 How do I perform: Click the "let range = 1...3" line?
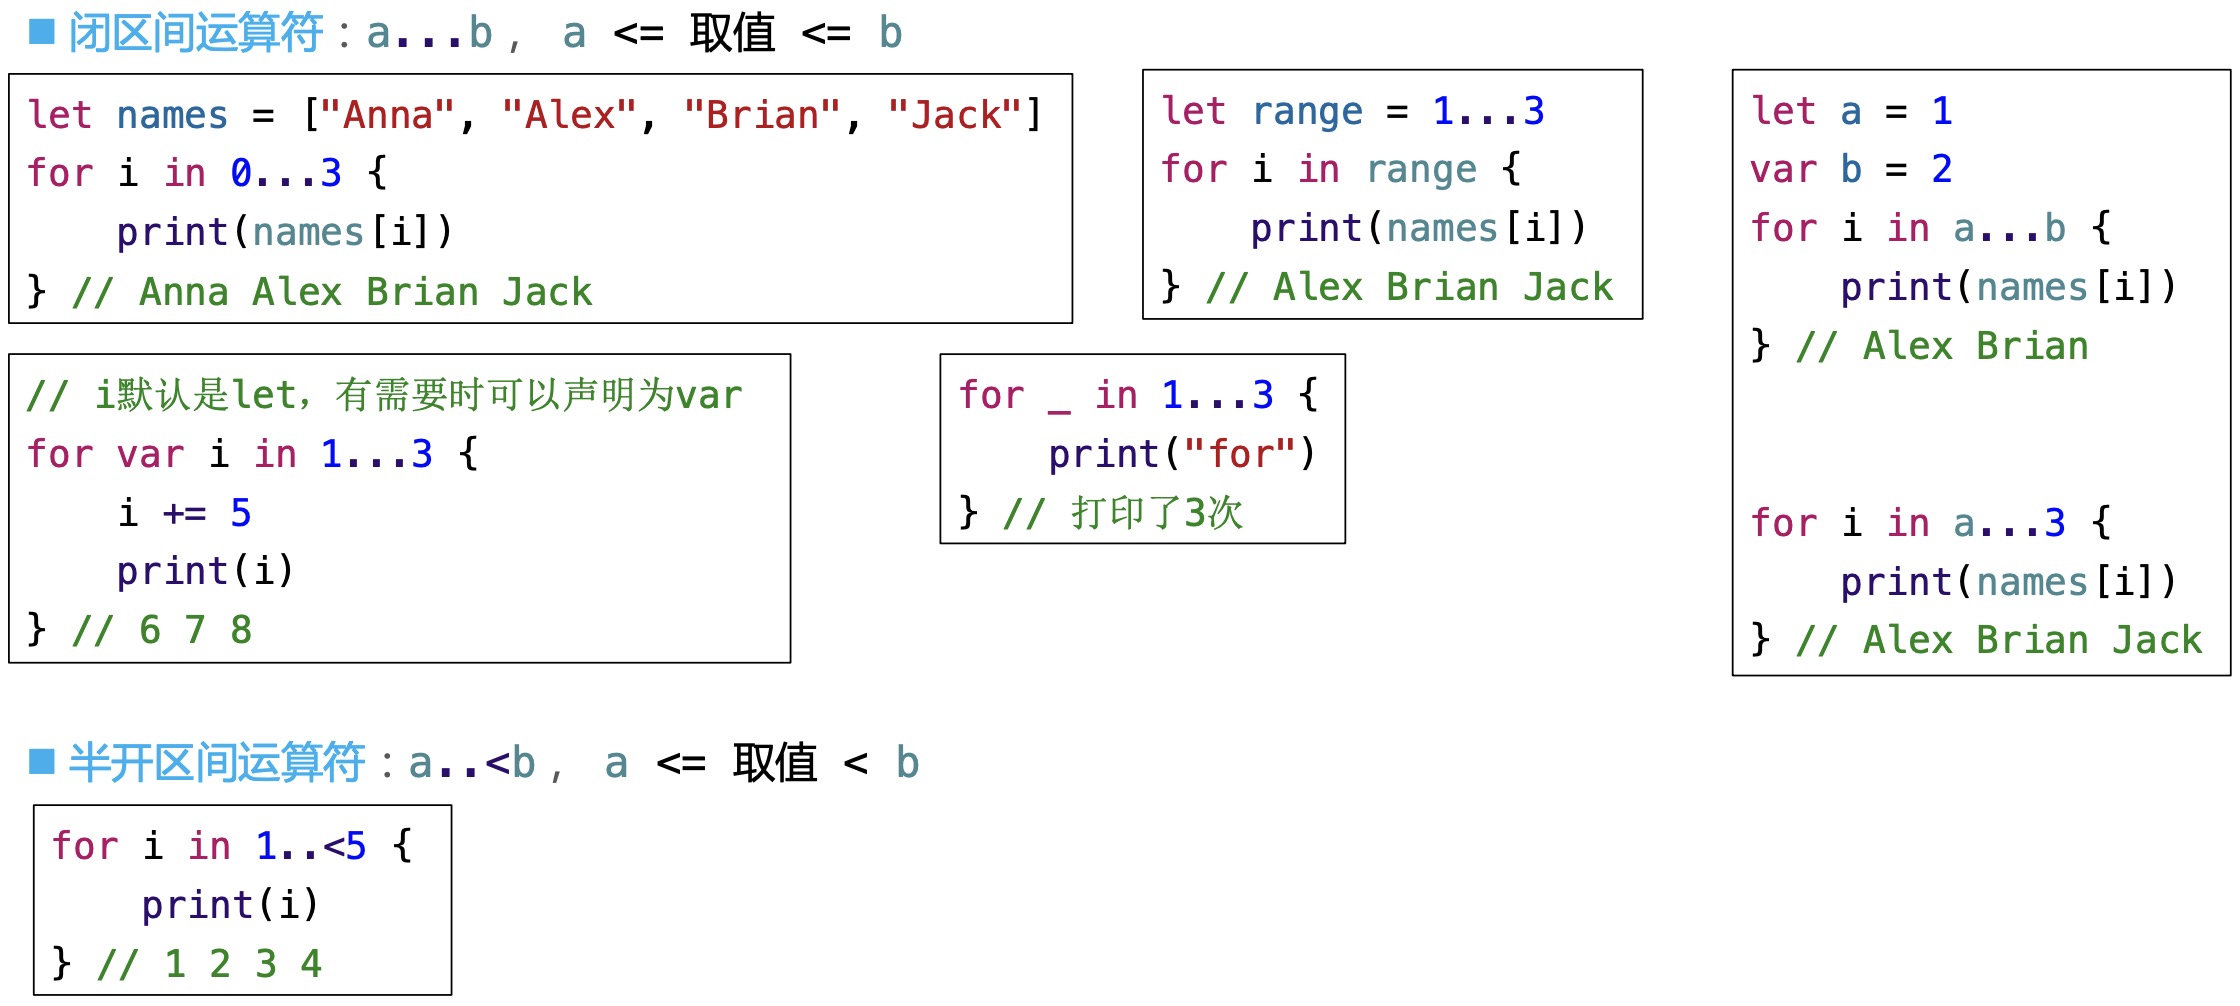click(x=1352, y=111)
